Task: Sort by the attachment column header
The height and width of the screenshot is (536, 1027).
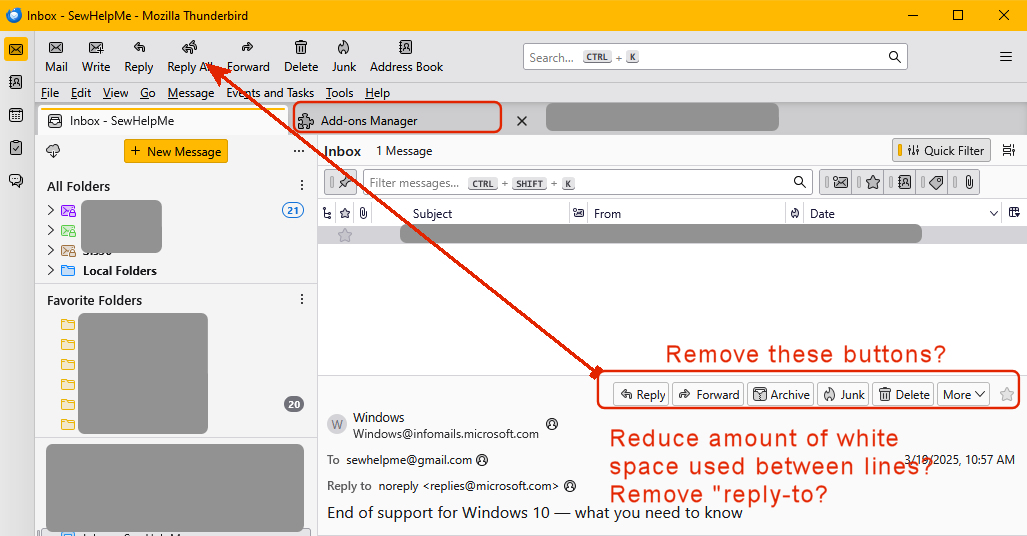Action: click(x=364, y=213)
